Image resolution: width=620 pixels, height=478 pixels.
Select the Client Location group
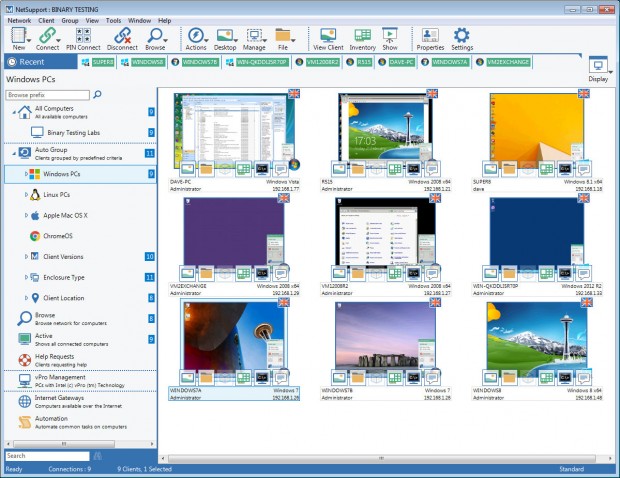click(80, 298)
